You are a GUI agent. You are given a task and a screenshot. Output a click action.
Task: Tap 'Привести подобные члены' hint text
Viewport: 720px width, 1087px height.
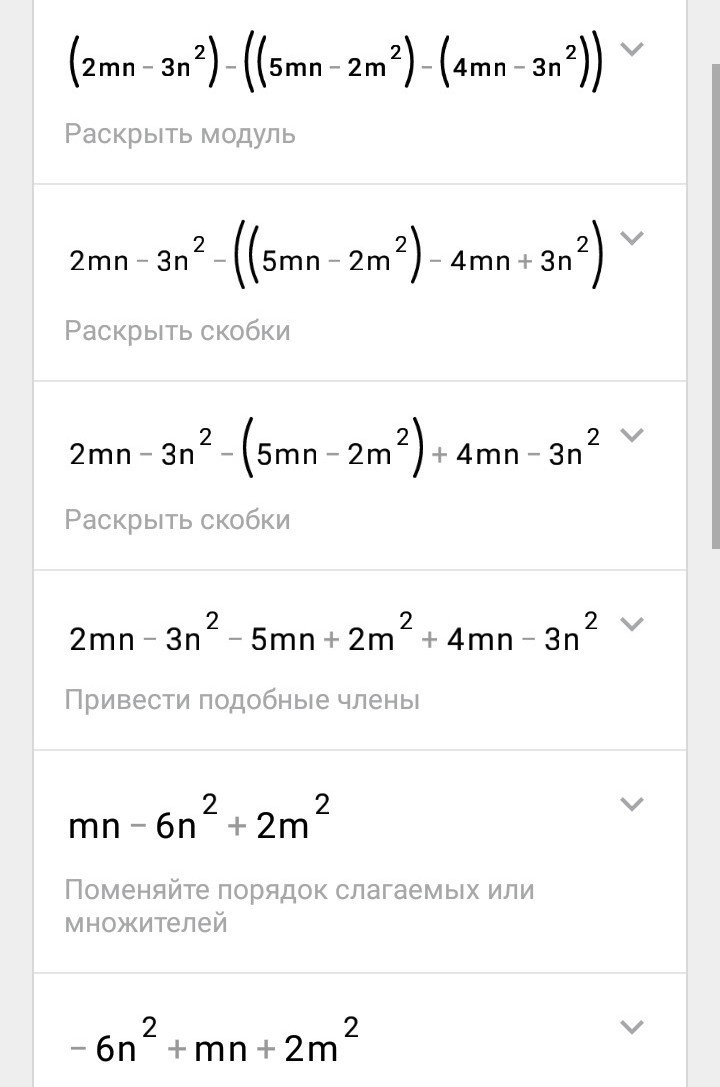click(243, 699)
